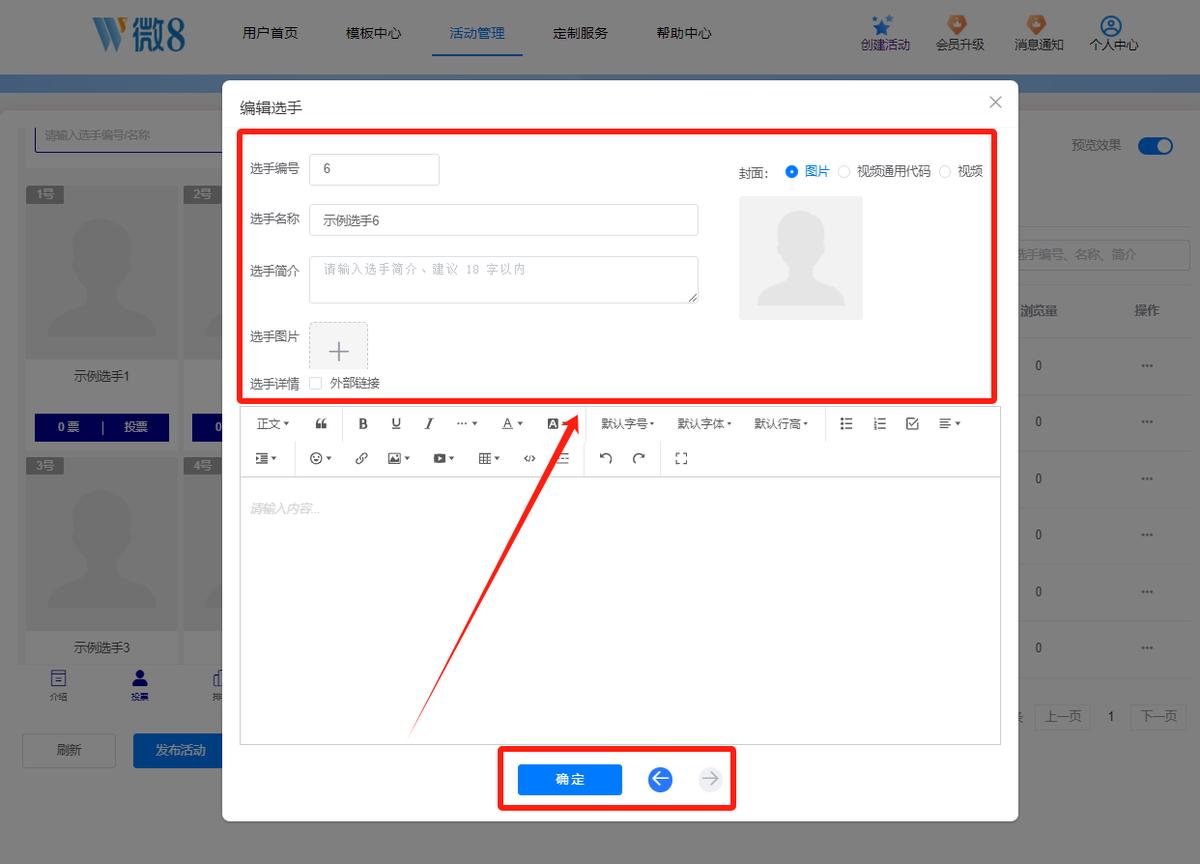Select 视频通用代码 as cover type
Screen dimensions: 1200x864
coord(844,171)
